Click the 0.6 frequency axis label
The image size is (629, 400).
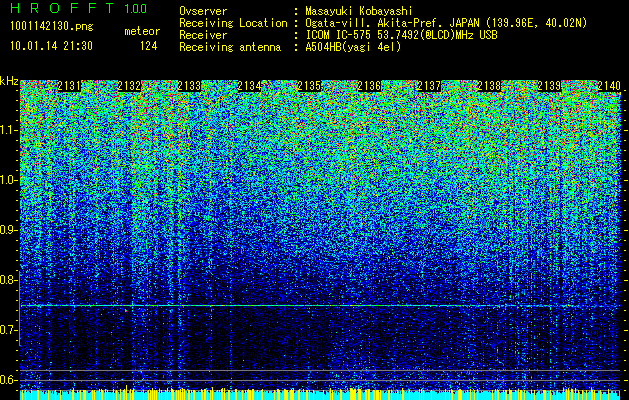click(8, 380)
